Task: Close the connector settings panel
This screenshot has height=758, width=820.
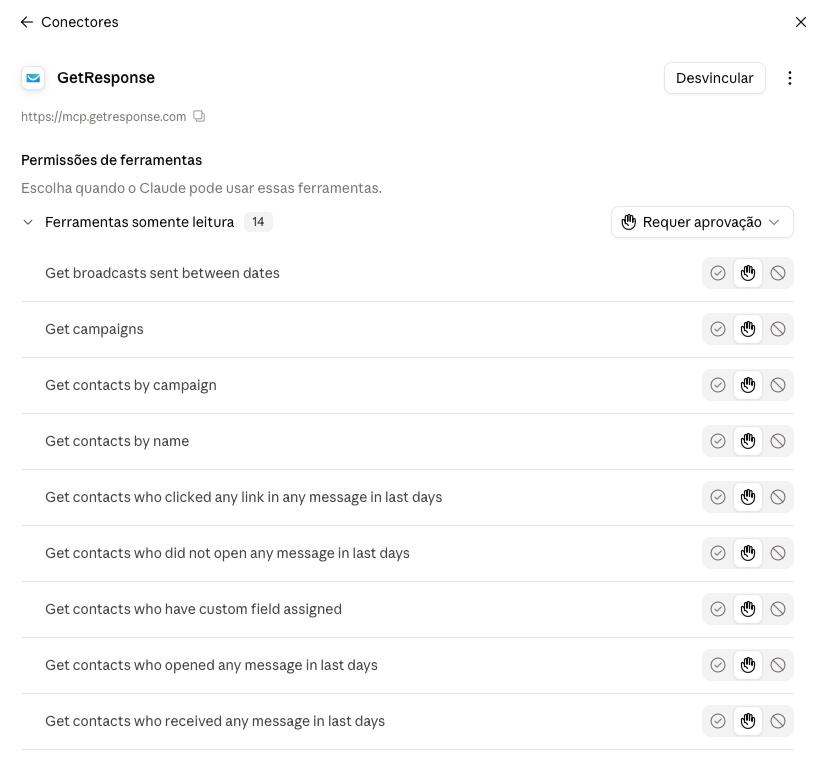Action: pyautogui.click(x=800, y=22)
